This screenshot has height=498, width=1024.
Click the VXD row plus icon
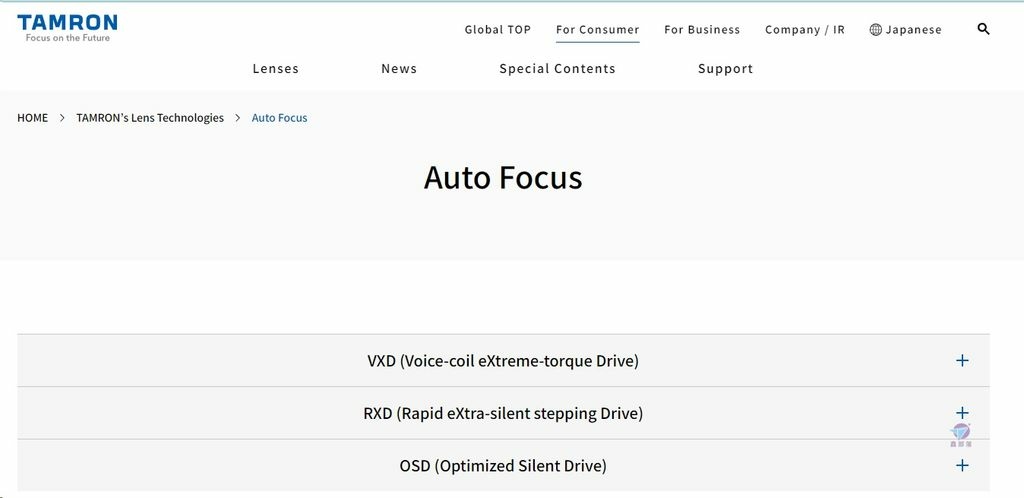(962, 360)
